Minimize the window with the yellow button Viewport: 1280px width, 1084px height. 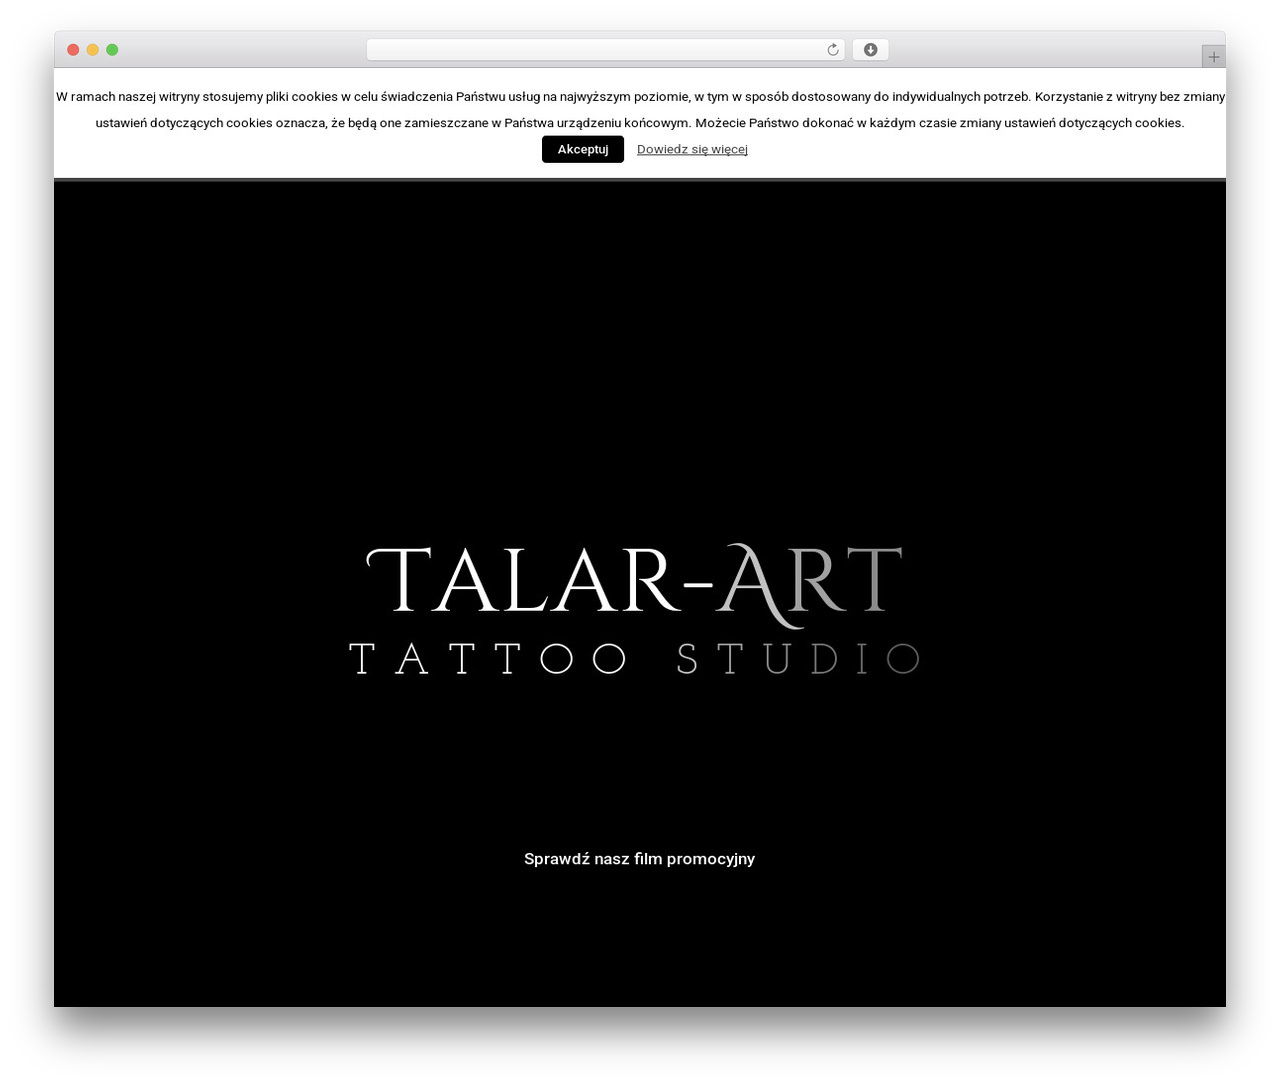(x=93, y=50)
